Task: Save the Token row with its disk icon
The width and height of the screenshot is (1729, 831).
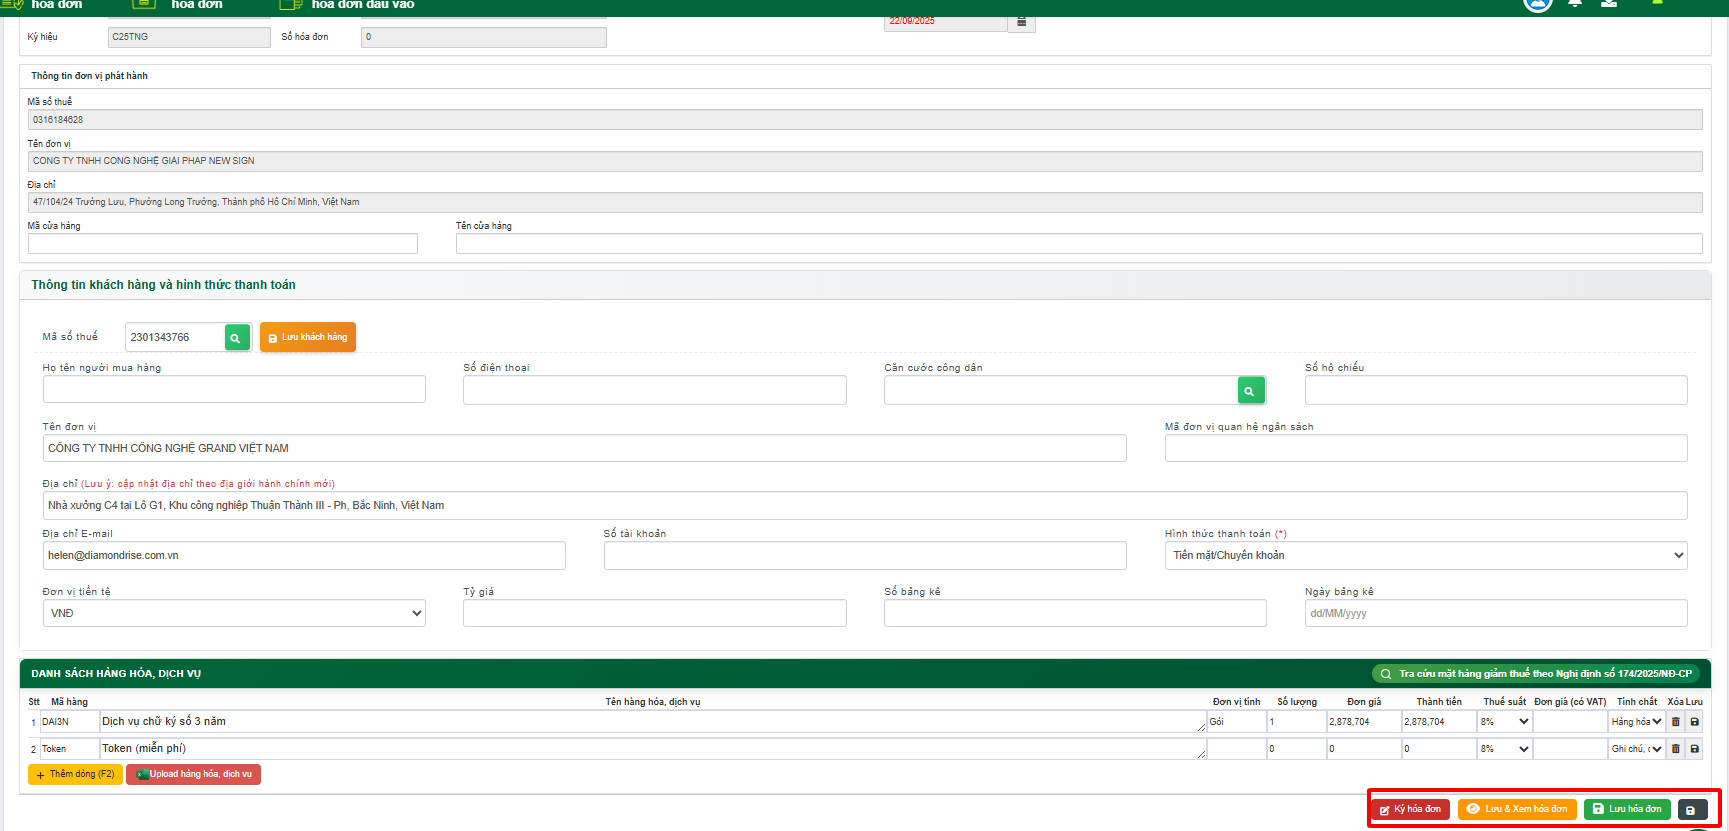Action: coord(1694,749)
